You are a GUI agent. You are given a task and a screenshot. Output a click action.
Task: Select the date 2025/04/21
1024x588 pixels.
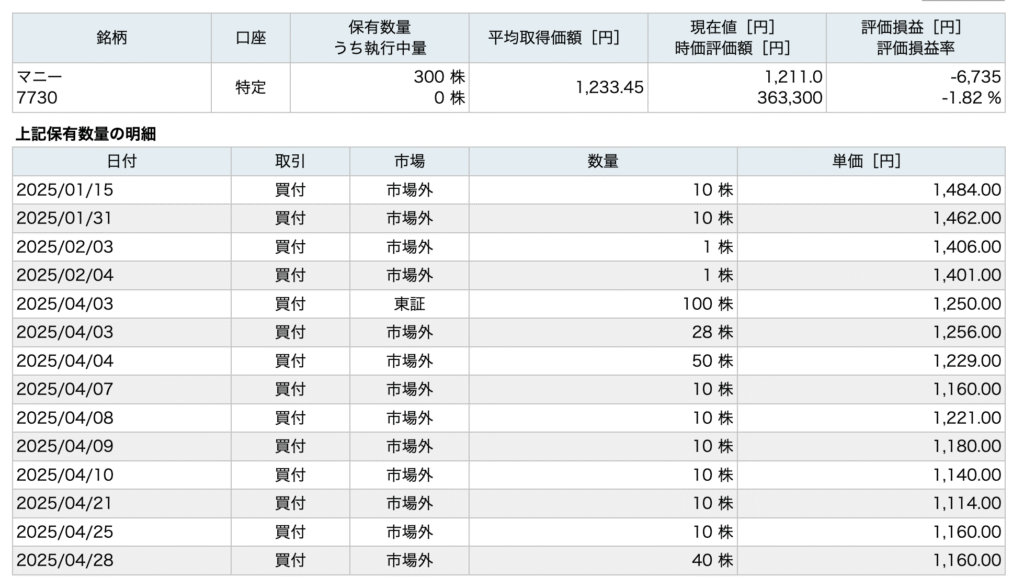(64, 503)
